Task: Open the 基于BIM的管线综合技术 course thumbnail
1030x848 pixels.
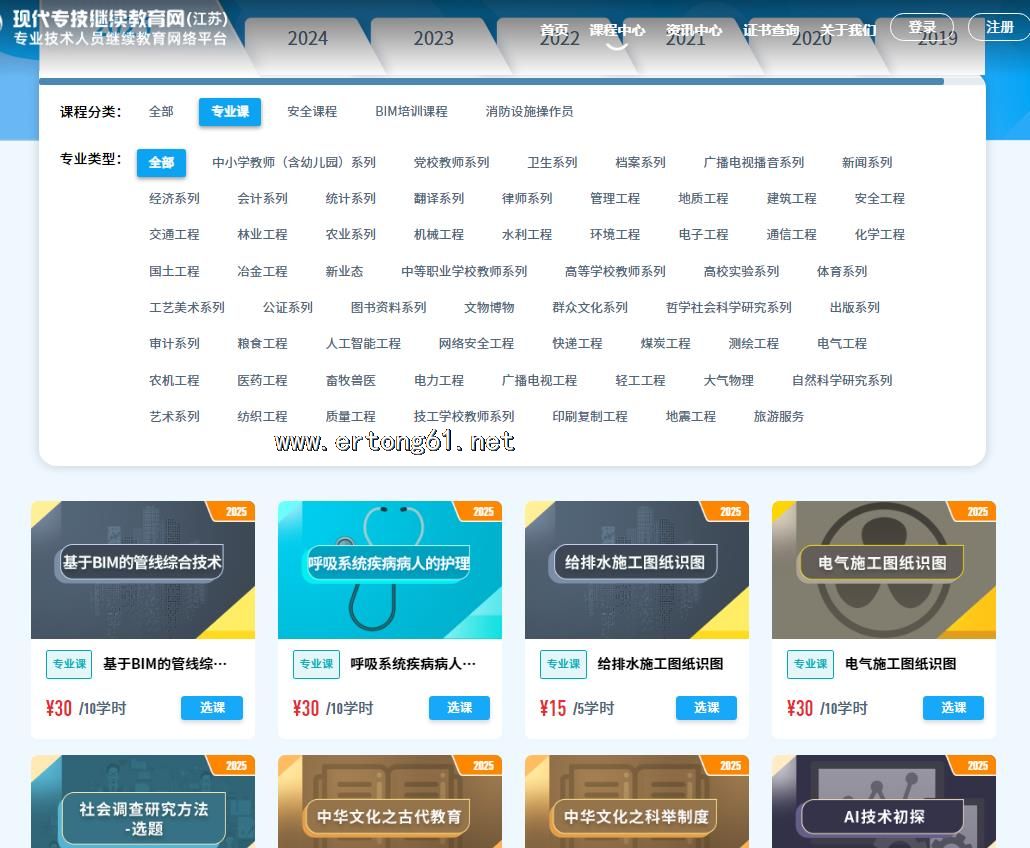Action: click(143, 570)
